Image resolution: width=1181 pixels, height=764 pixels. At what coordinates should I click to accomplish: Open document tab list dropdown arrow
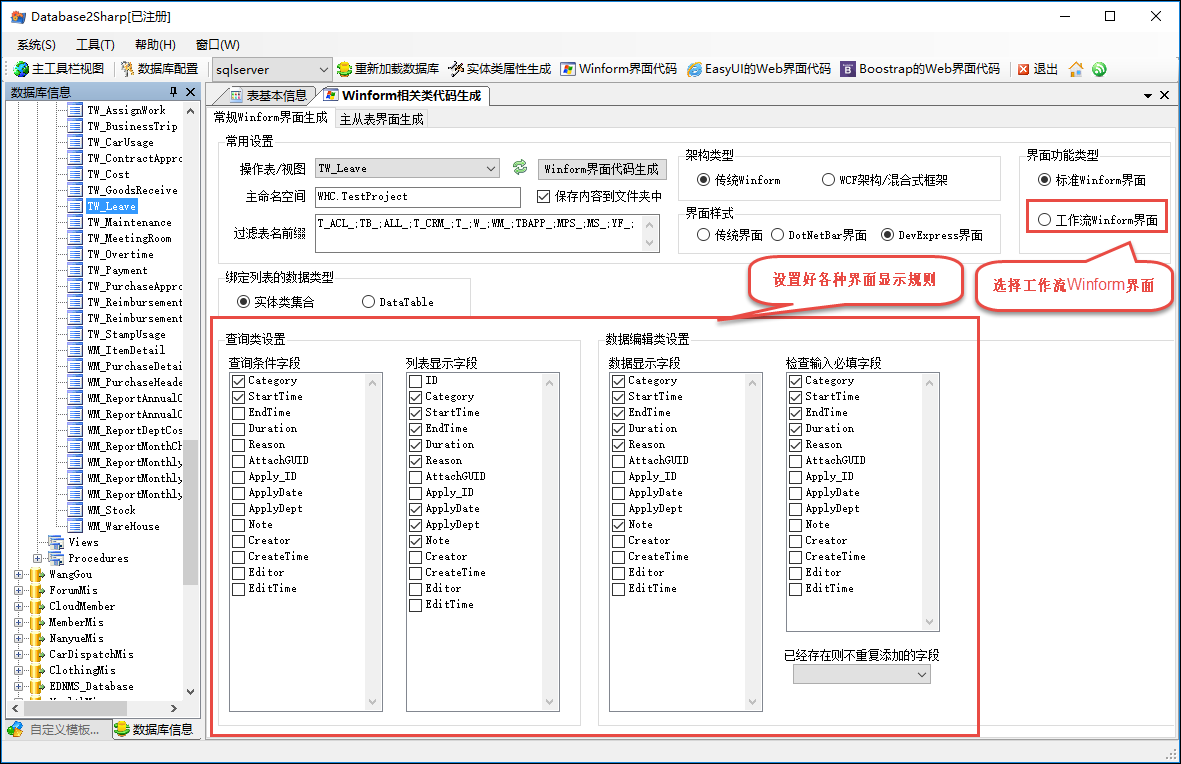[x=1148, y=96]
